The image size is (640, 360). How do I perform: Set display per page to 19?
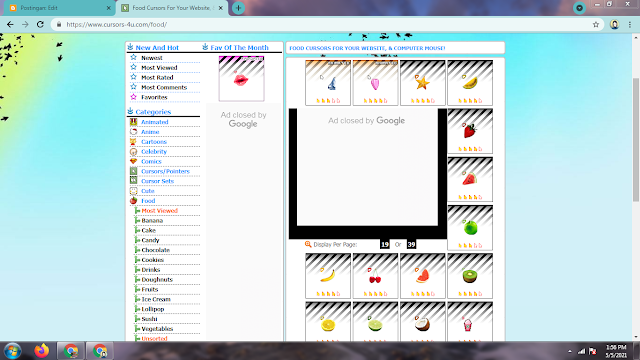(x=384, y=244)
